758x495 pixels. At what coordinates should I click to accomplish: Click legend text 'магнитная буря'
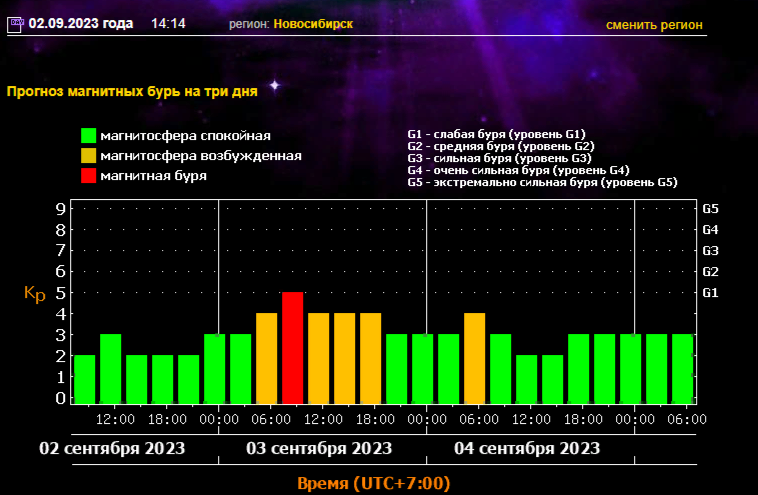pyautogui.click(x=154, y=175)
